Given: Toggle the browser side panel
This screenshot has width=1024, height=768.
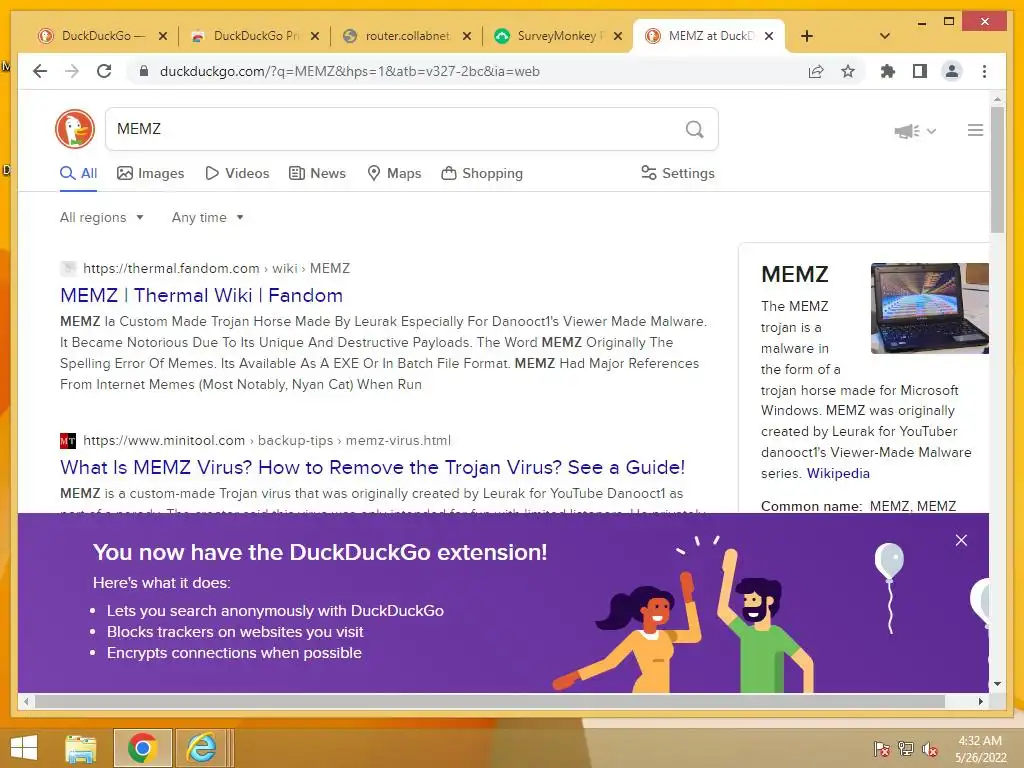Looking at the screenshot, I should [920, 71].
